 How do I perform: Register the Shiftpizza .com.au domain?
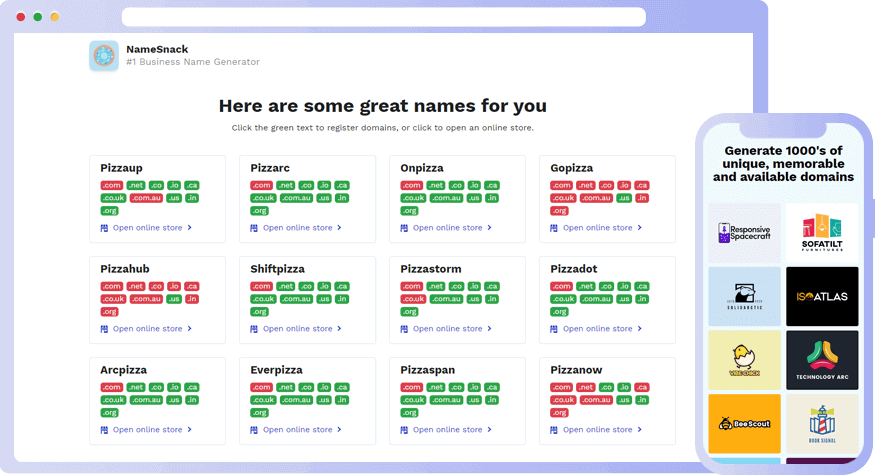[x=296, y=300]
